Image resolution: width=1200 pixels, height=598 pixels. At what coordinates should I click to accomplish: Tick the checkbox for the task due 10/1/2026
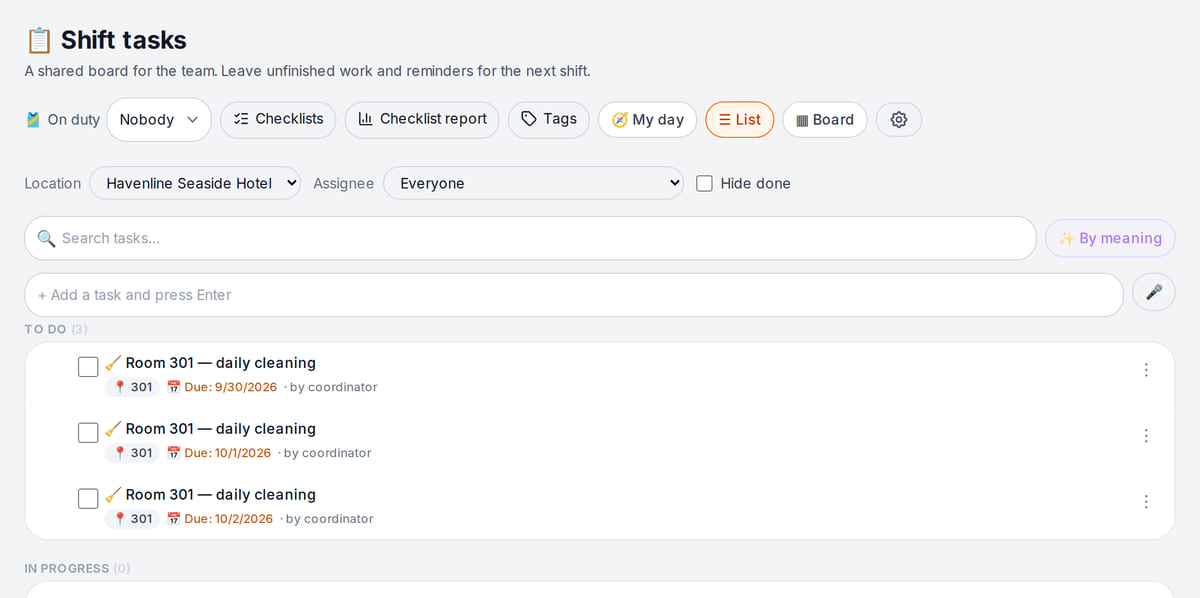click(88, 433)
